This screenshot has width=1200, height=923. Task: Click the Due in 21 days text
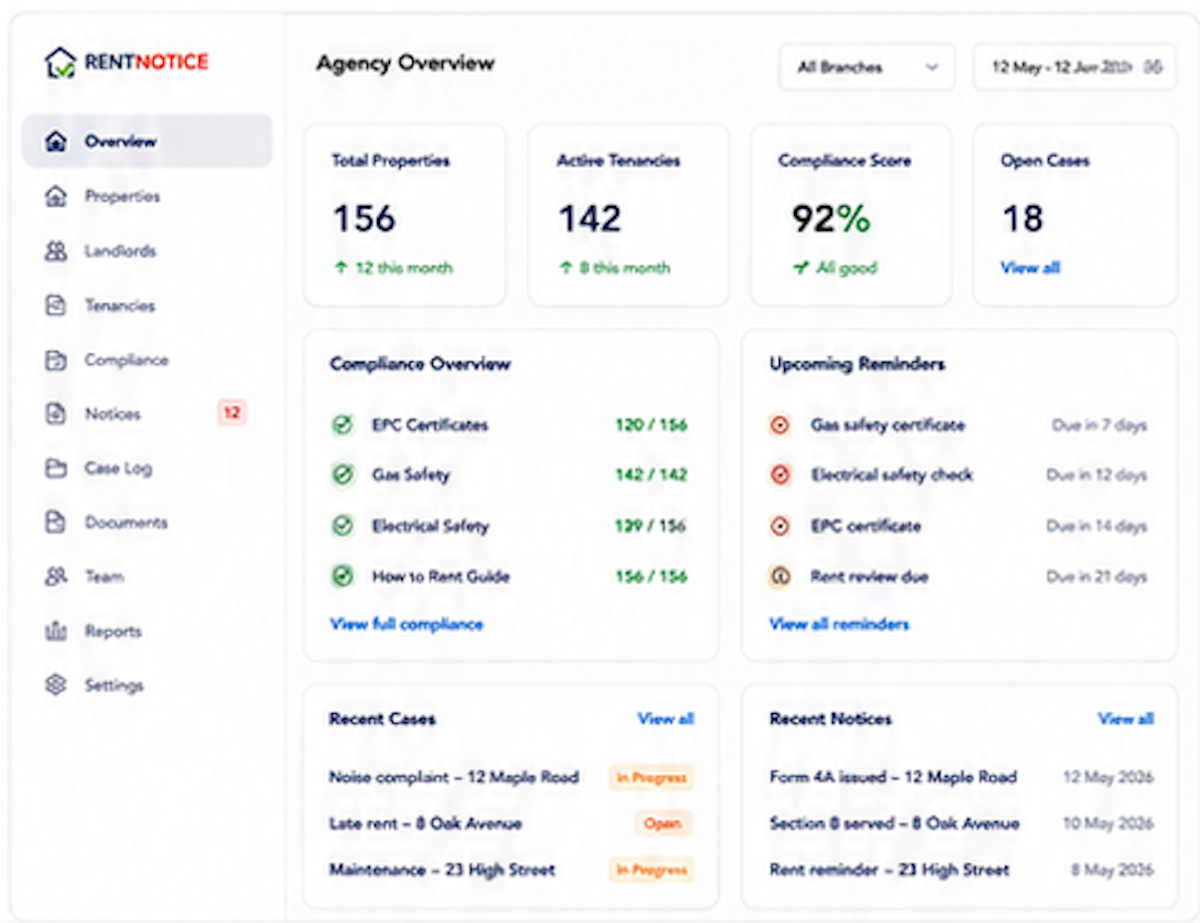coord(1097,576)
